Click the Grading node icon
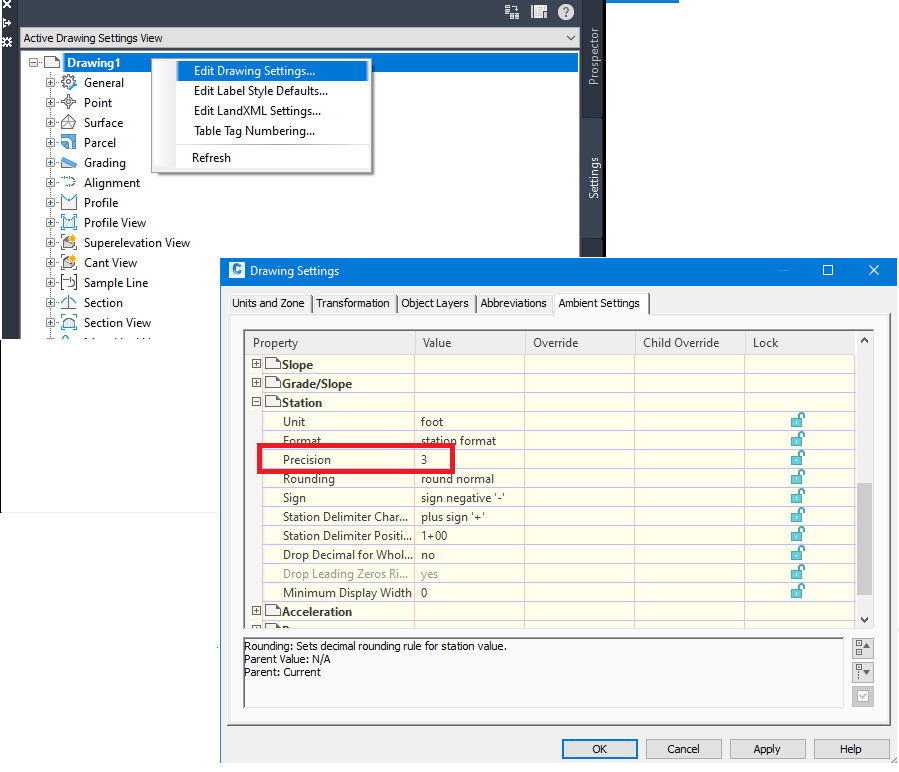This screenshot has width=899, height=772. coord(69,162)
